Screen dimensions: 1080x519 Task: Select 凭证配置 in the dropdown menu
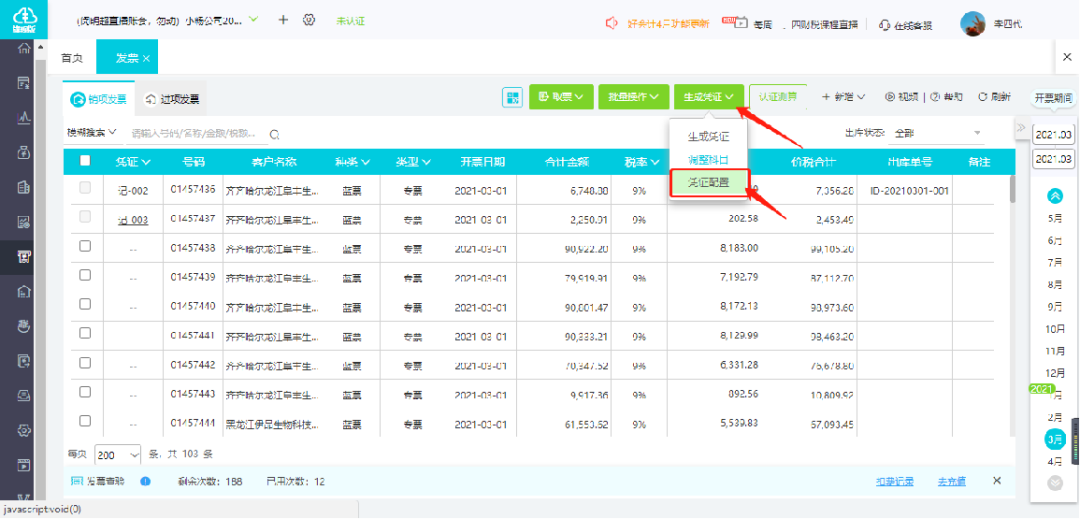[708, 183]
